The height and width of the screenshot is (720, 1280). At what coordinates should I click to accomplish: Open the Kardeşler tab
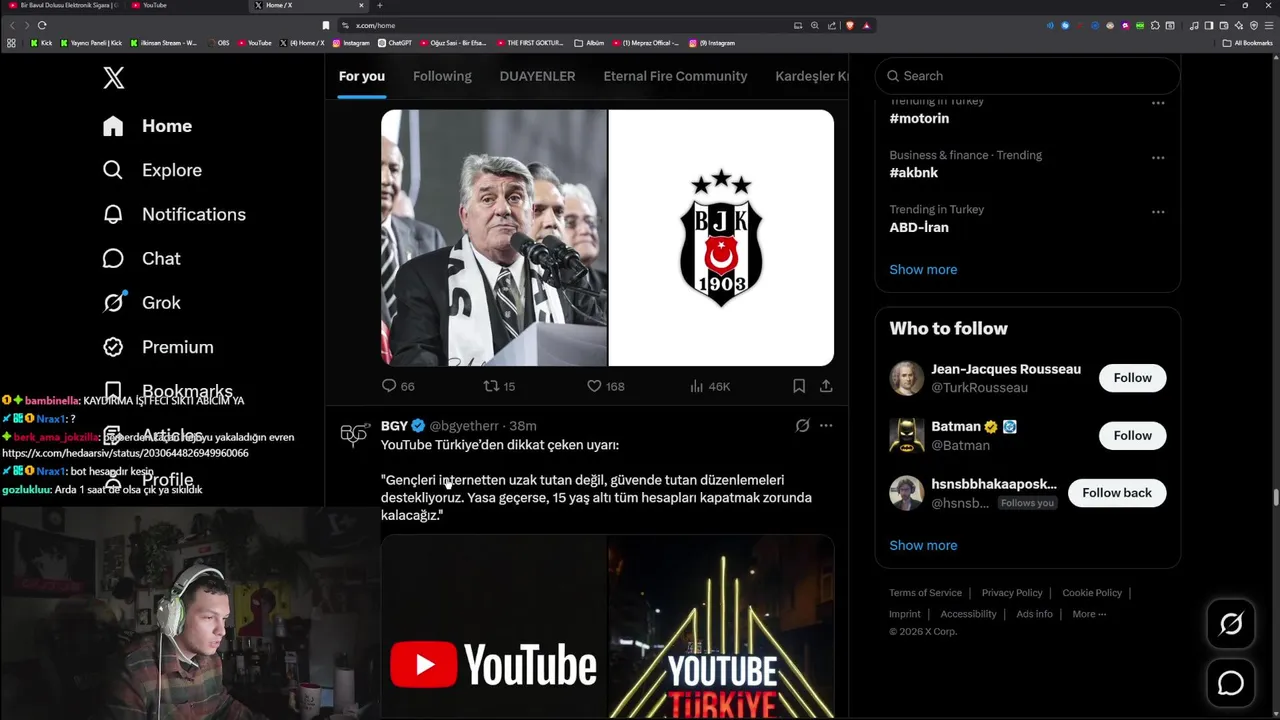811,76
